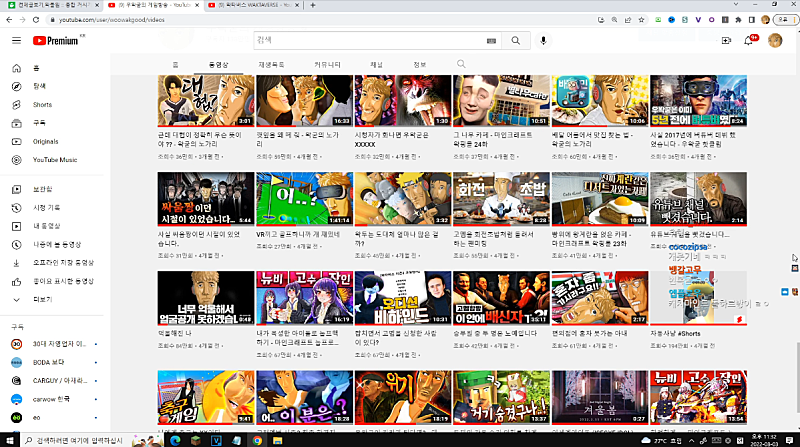The image size is (800, 447).
Task: Open the cafe thumbnail video 10:51
Action: [501, 101]
